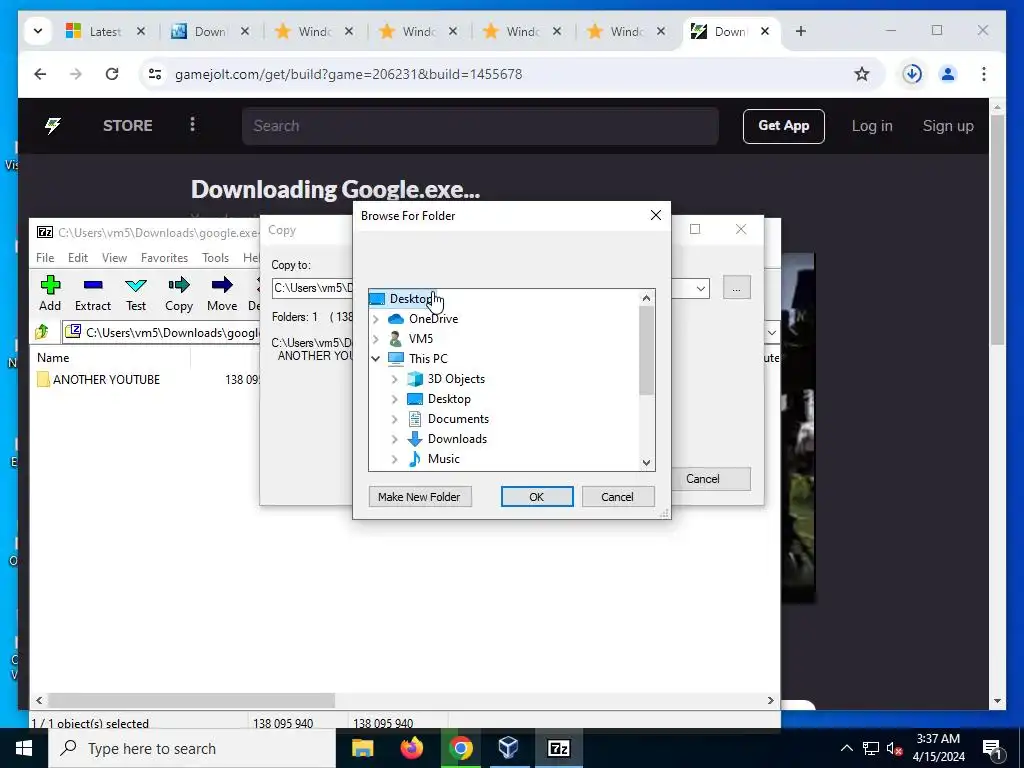This screenshot has height=768, width=1024.
Task: Select OneDrive in the folder tree
Action: (434, 319)
